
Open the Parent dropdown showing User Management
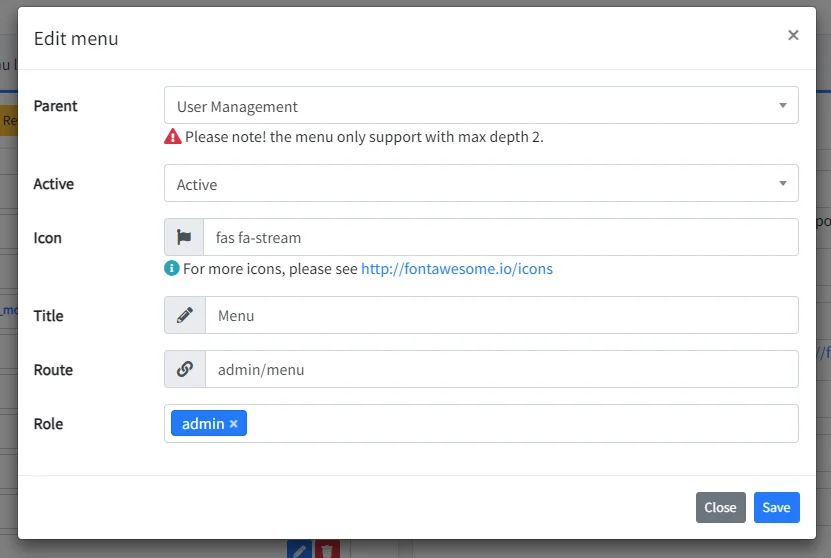coord(481,106)
